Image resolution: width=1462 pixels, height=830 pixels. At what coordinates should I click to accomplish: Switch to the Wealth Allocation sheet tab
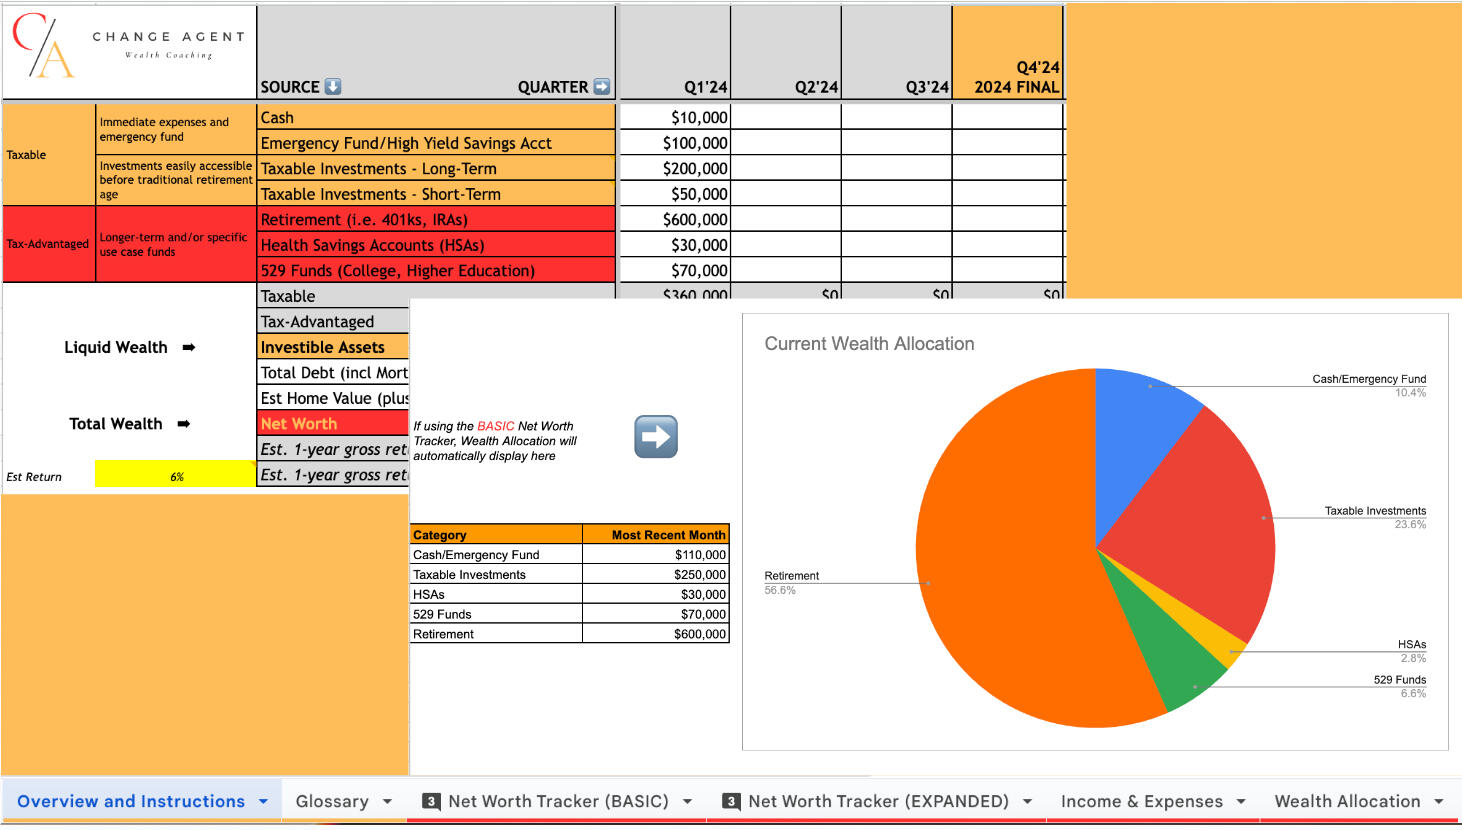click(x=1346, y=801)
